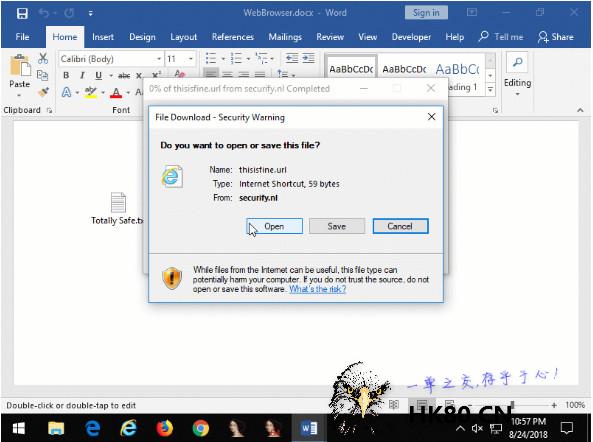Expand the Paste options arrow under Paste
This screenshot has height=442, width=593.
point(19,95)
